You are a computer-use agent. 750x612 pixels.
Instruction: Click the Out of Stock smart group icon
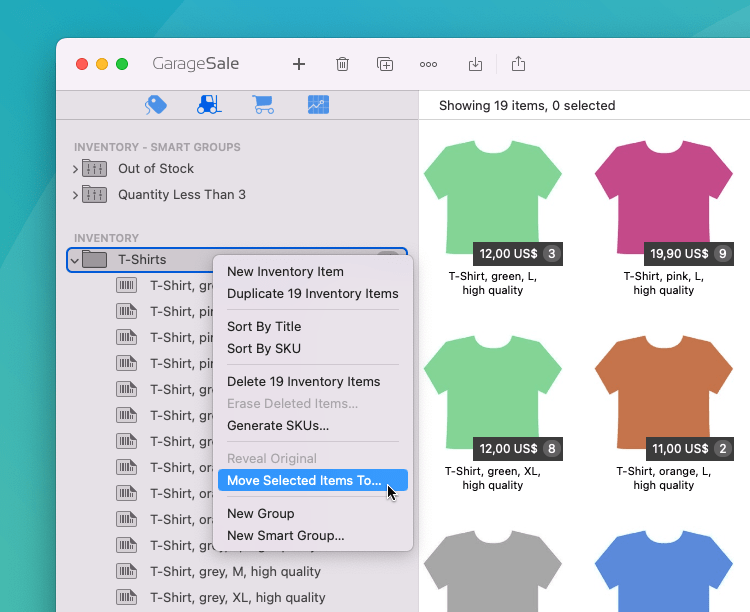point(94,168)
